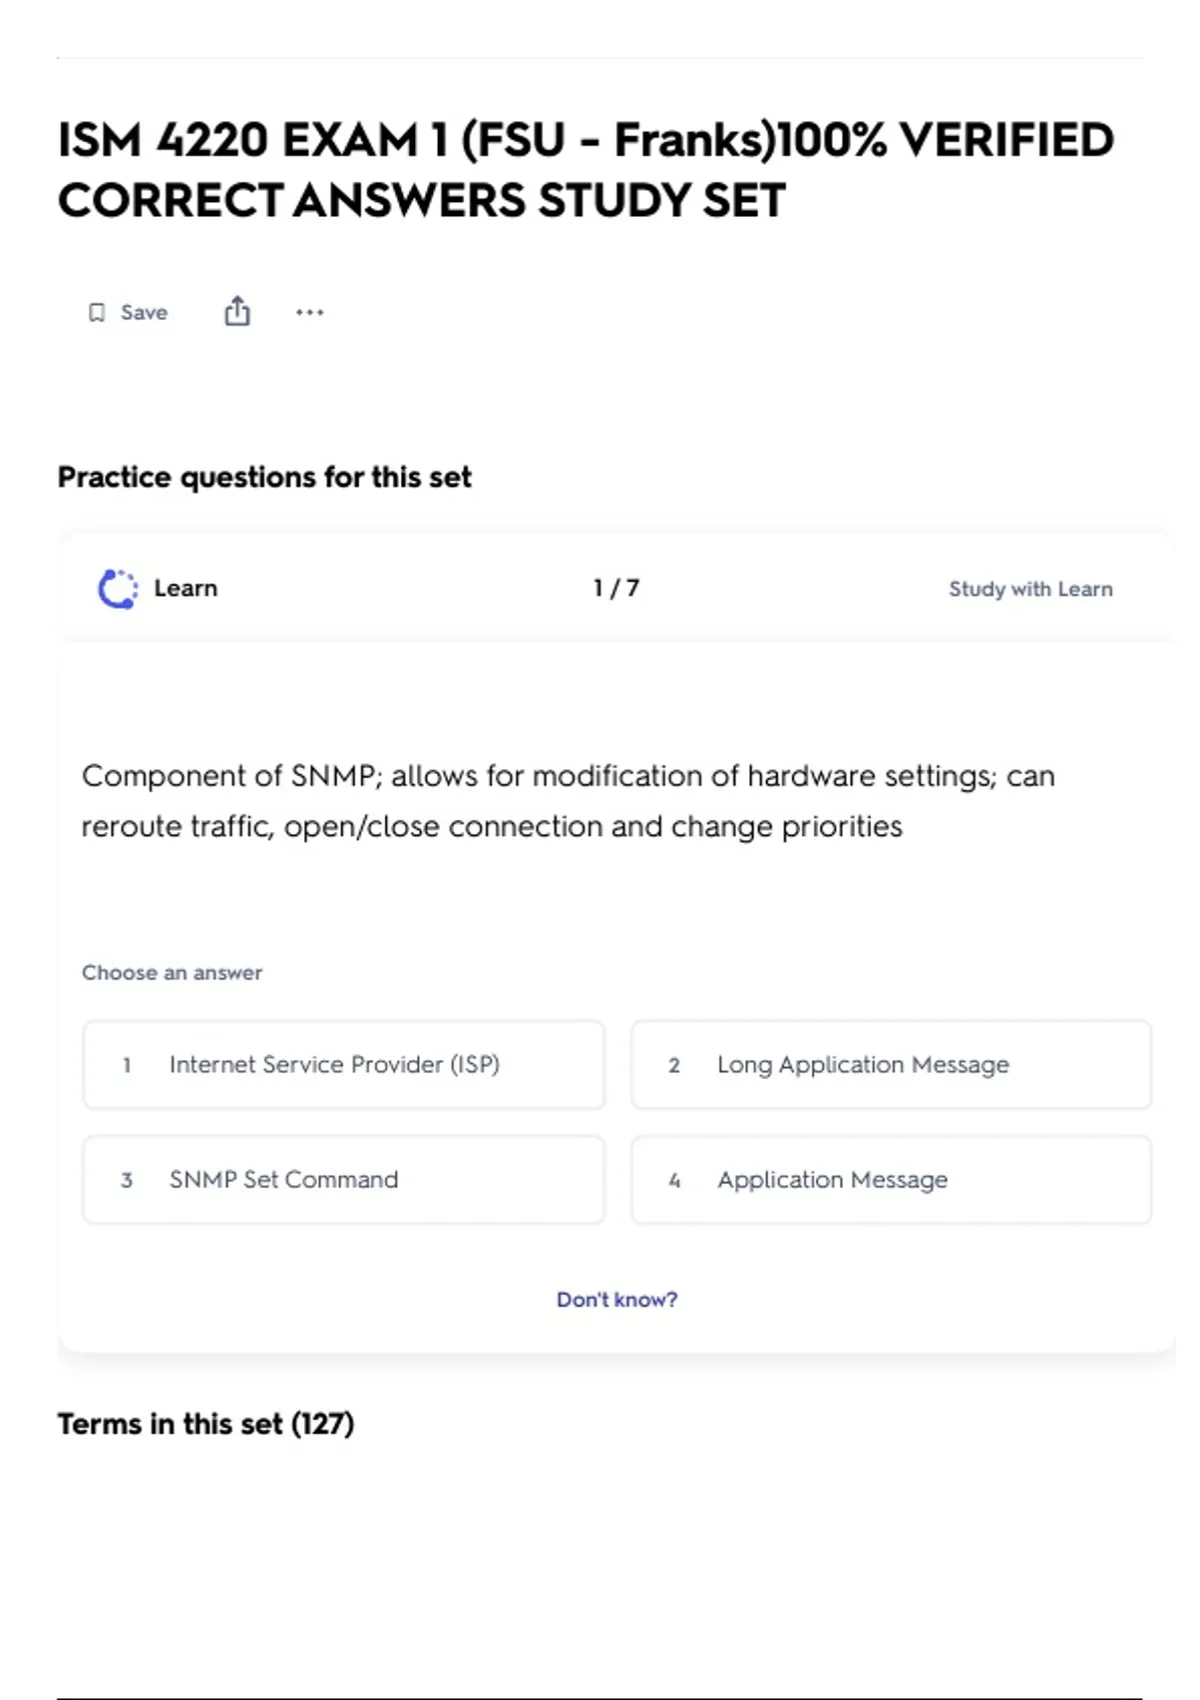This screenshot has height=1700, width=1200.
Task: Open the three-dot more options menu
Action: click(310, 312)
